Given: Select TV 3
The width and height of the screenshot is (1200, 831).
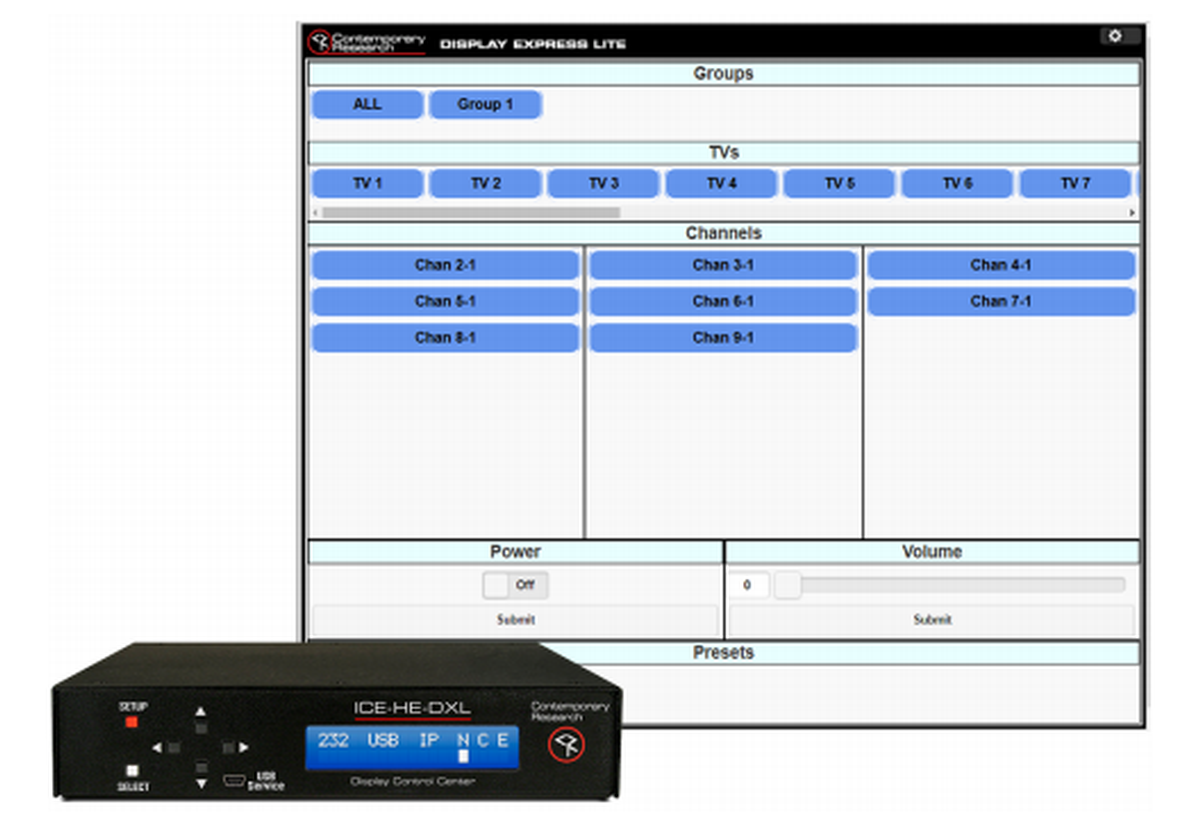Looking at the screenshot, I should (603, 183).
